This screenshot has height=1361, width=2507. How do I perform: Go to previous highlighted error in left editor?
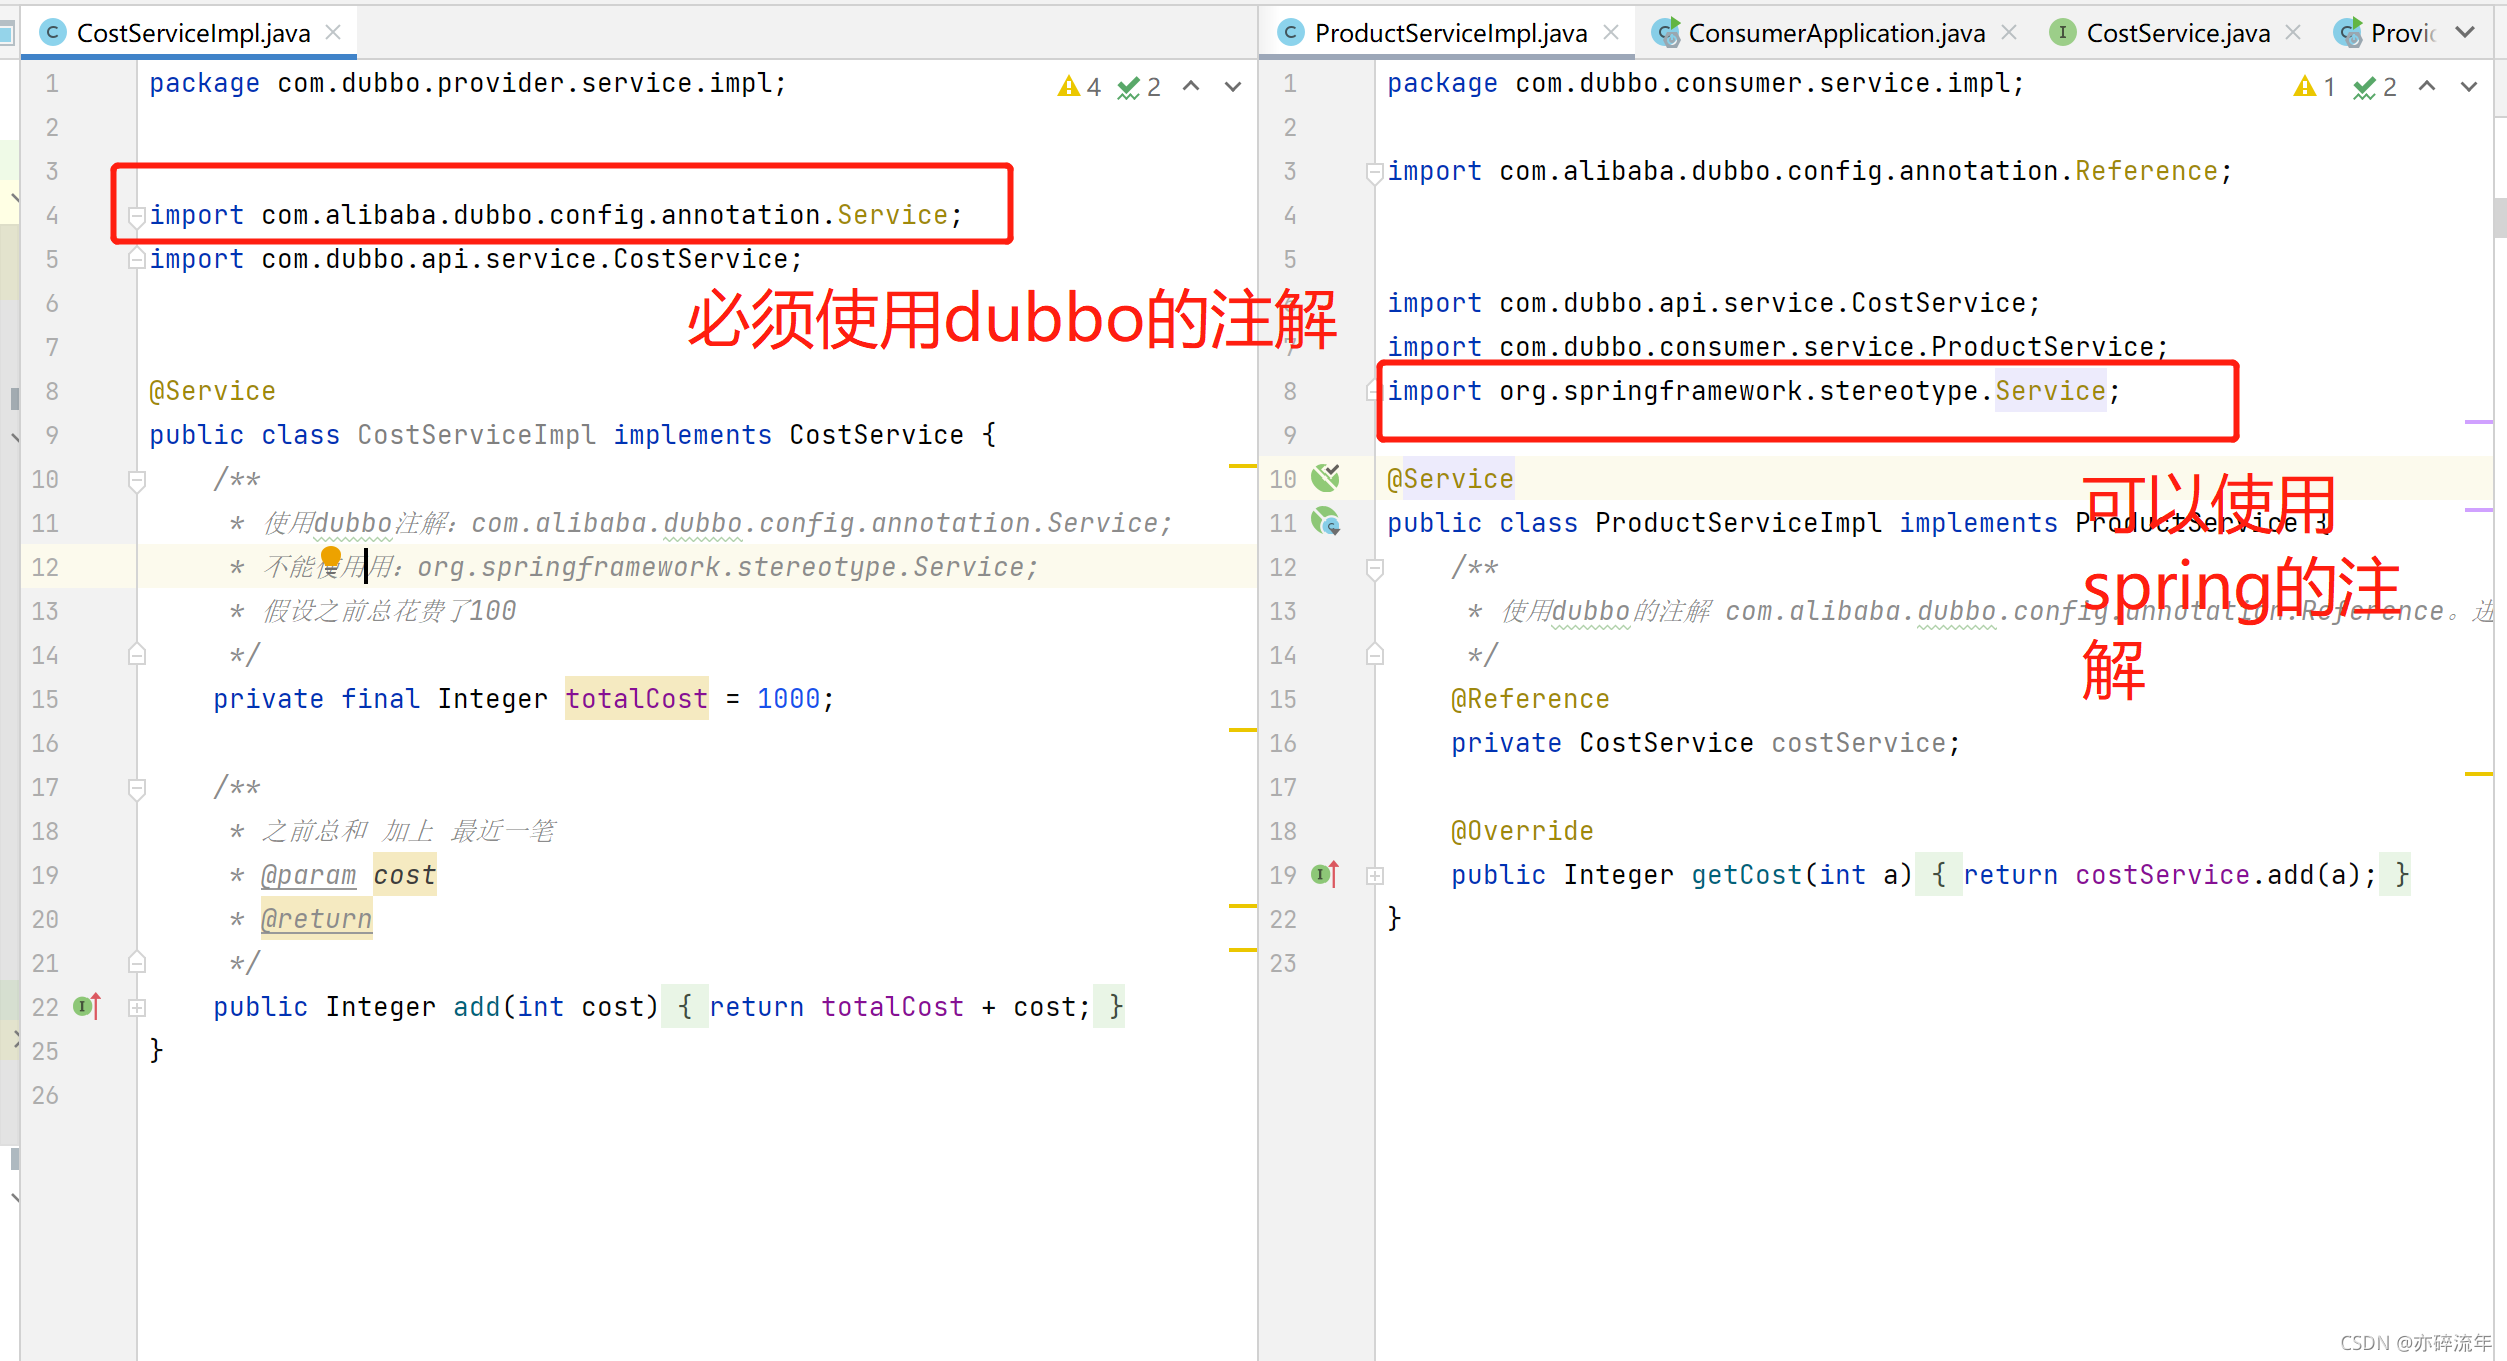click(1191, 87)
